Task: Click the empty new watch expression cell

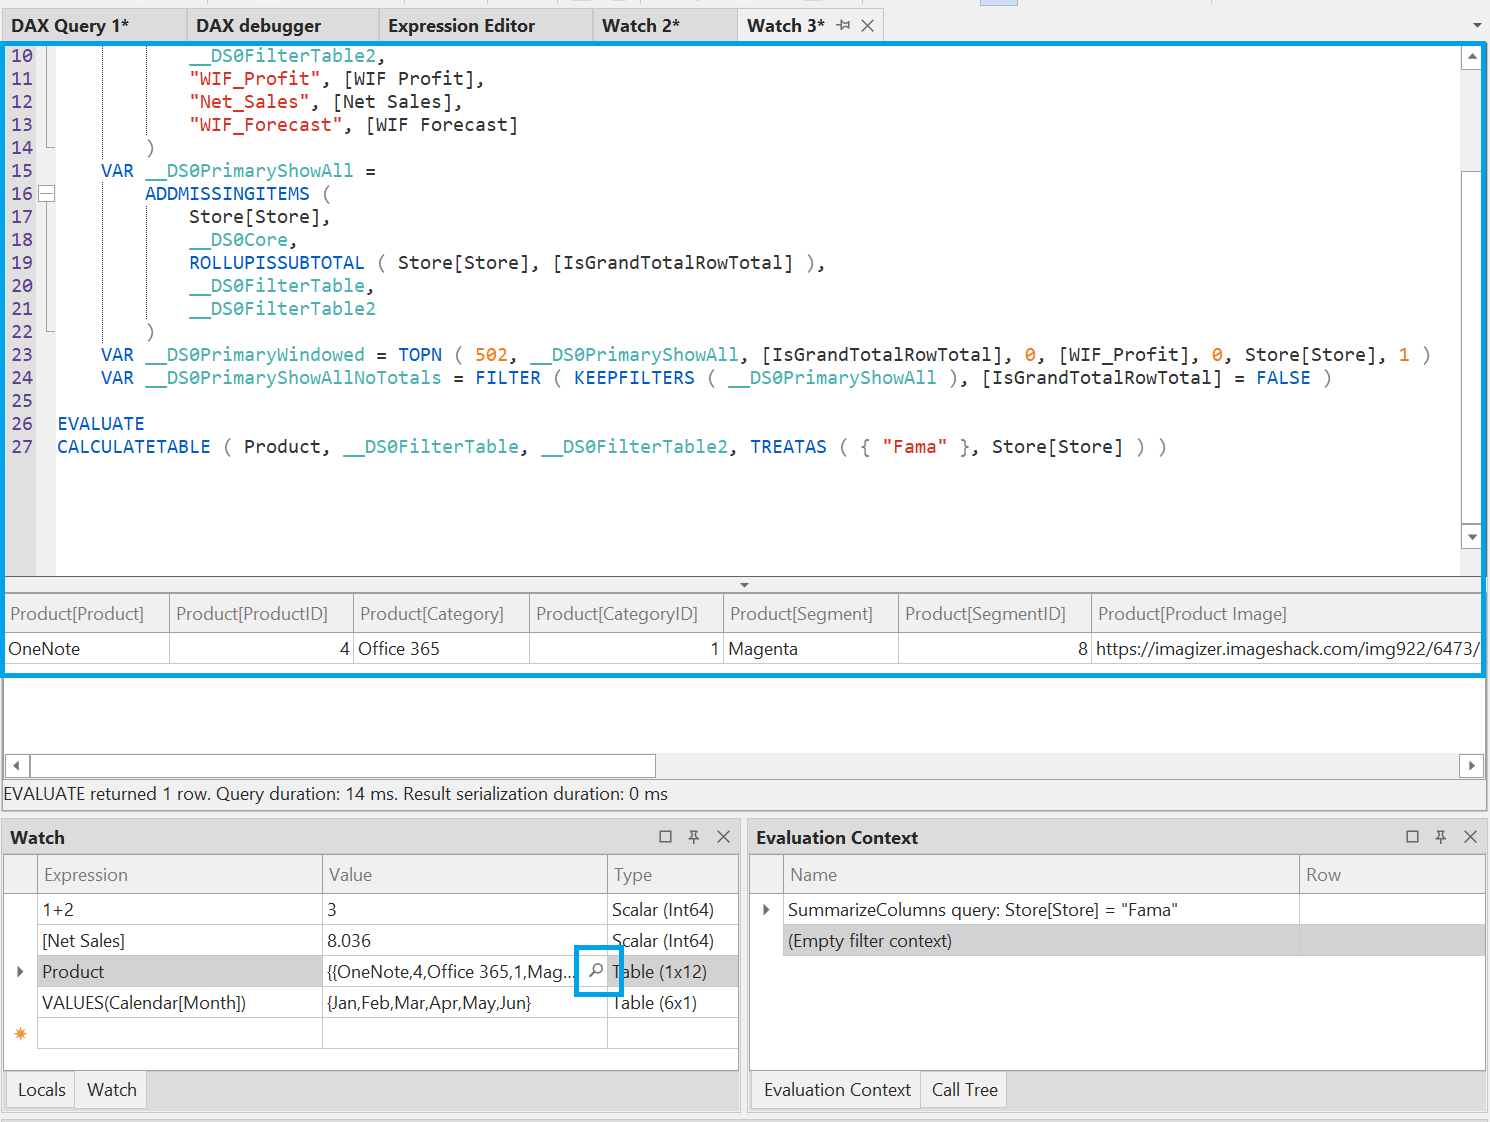Action: click(180, 1034)
